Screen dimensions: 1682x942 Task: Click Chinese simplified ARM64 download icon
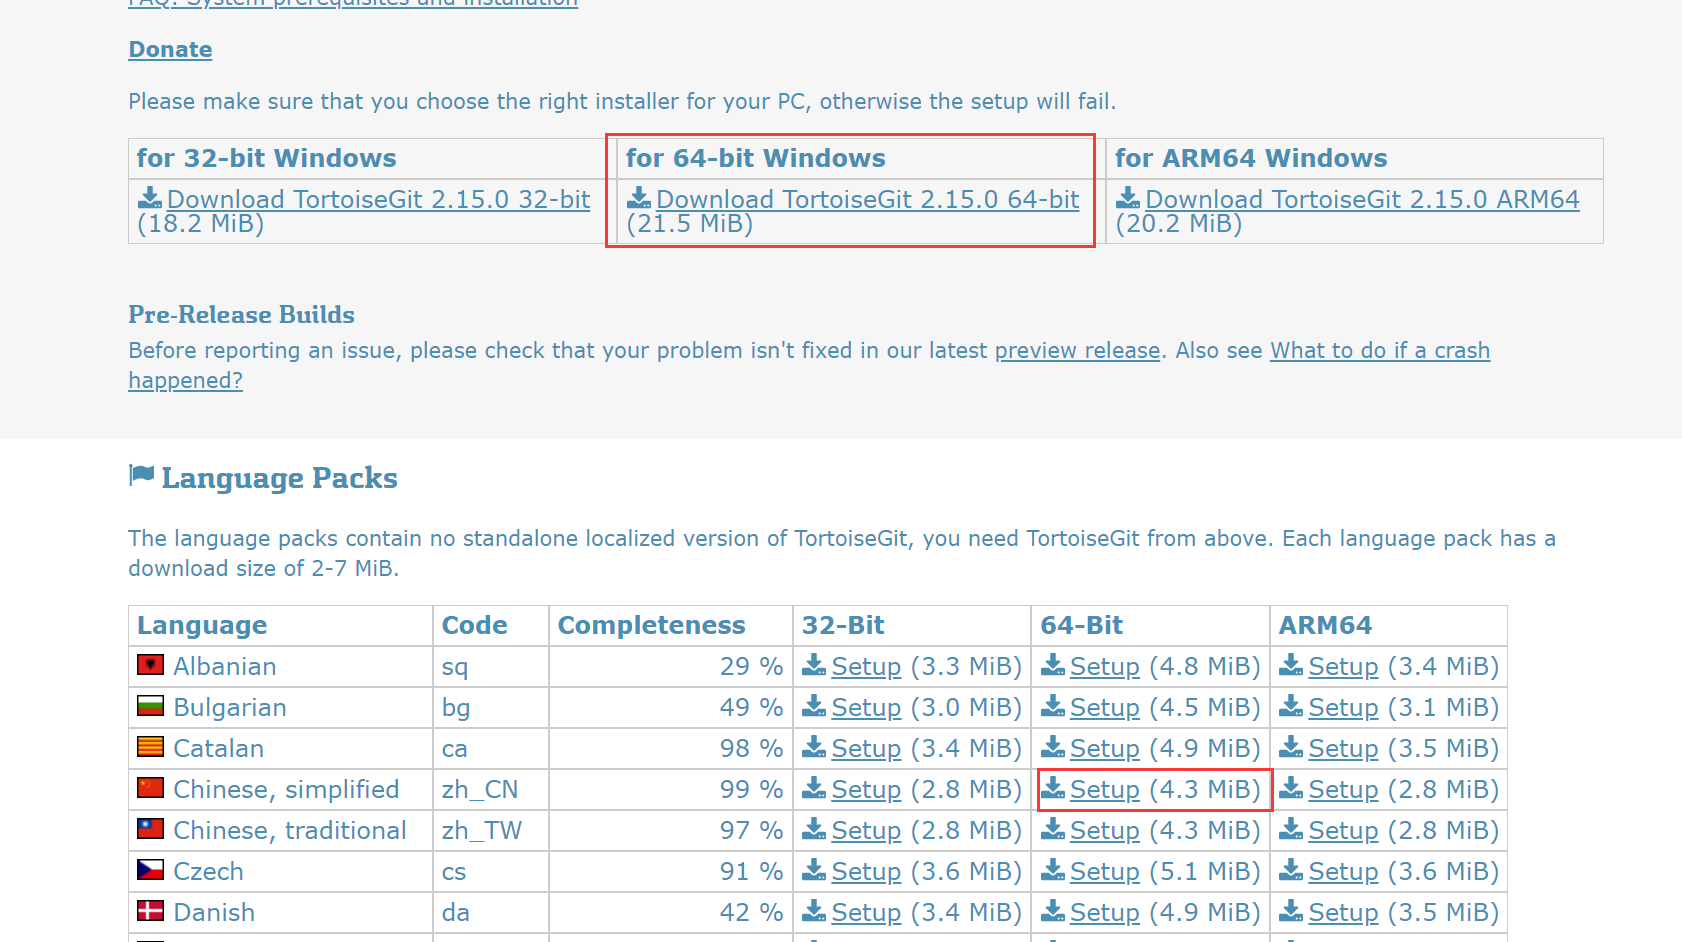1291,788
